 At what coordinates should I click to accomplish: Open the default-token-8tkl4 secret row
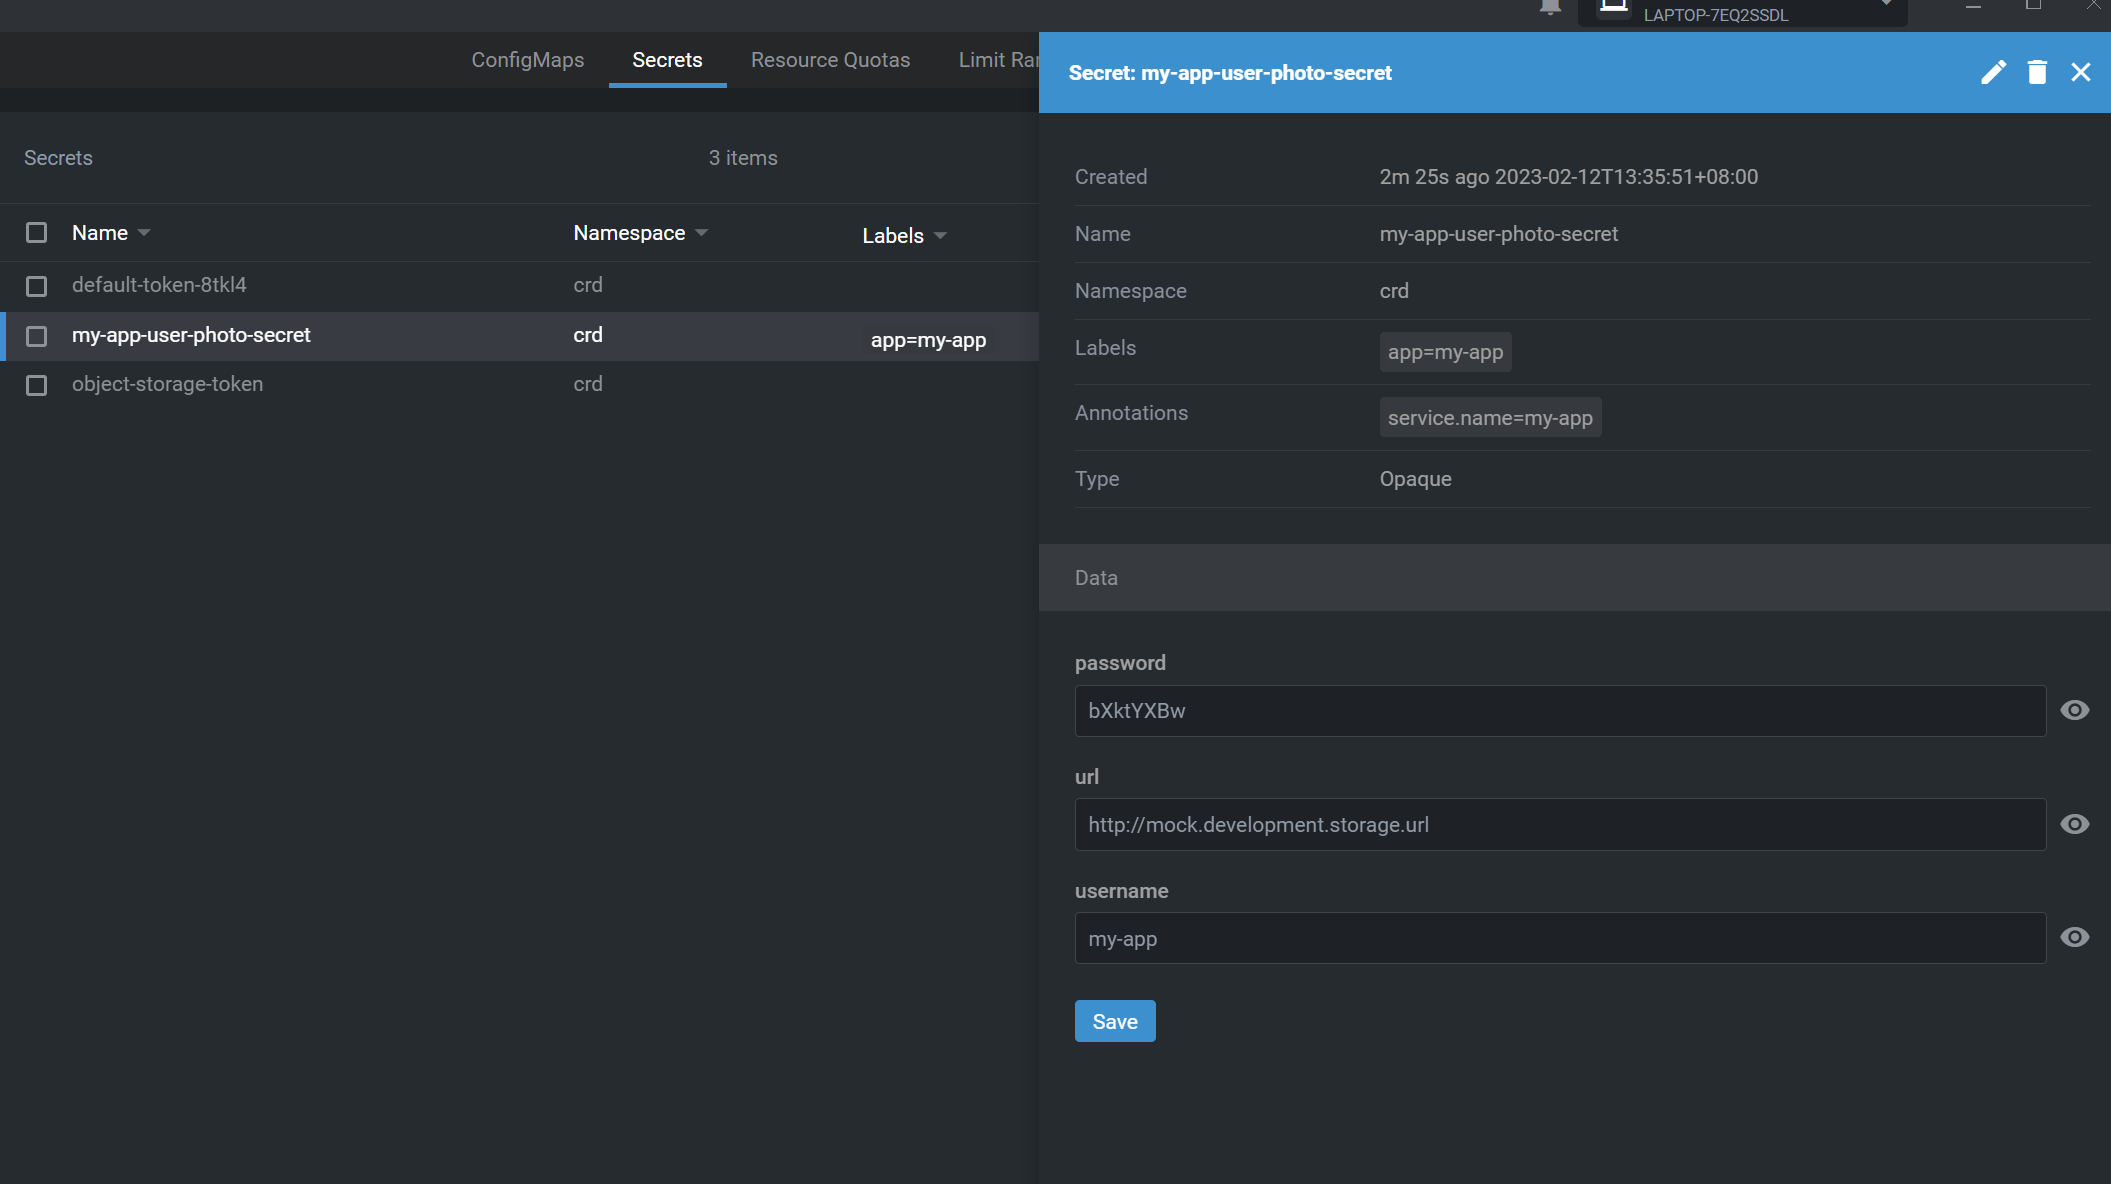(x=519, y=286)
